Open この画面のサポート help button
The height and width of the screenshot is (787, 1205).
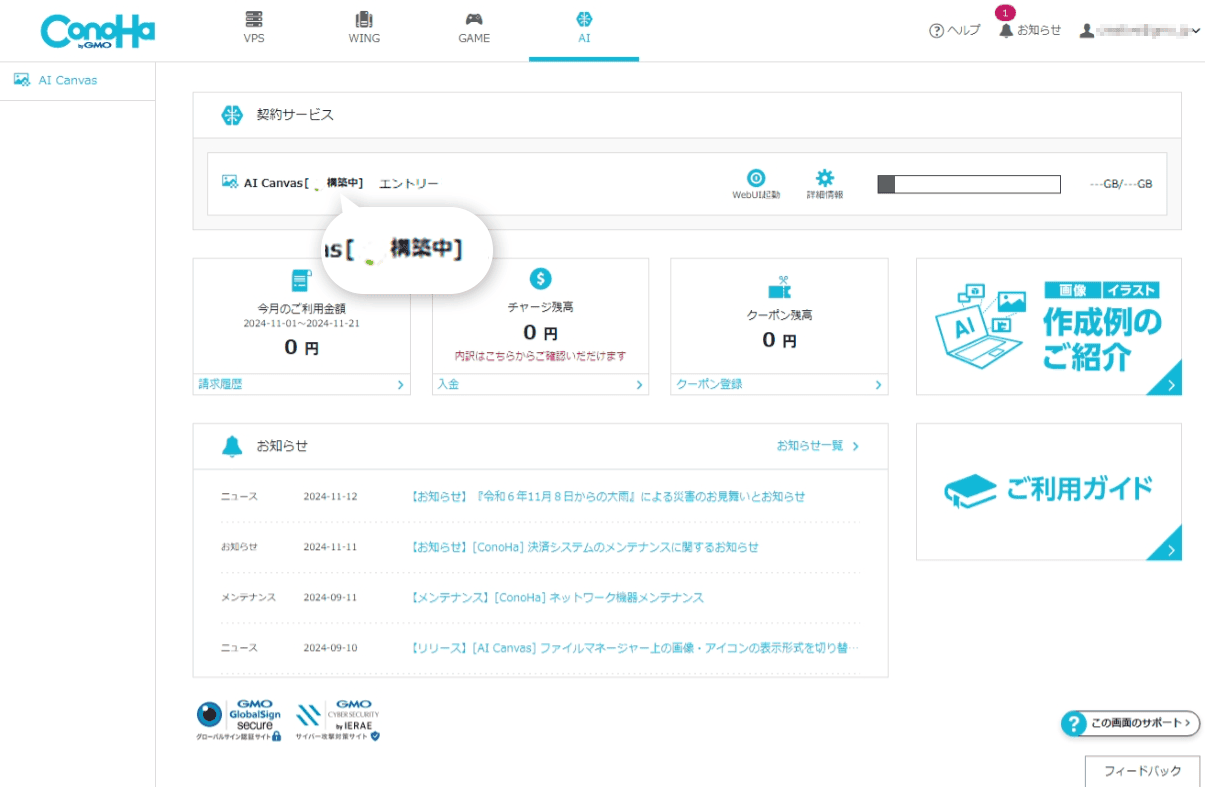point(1130,723)
